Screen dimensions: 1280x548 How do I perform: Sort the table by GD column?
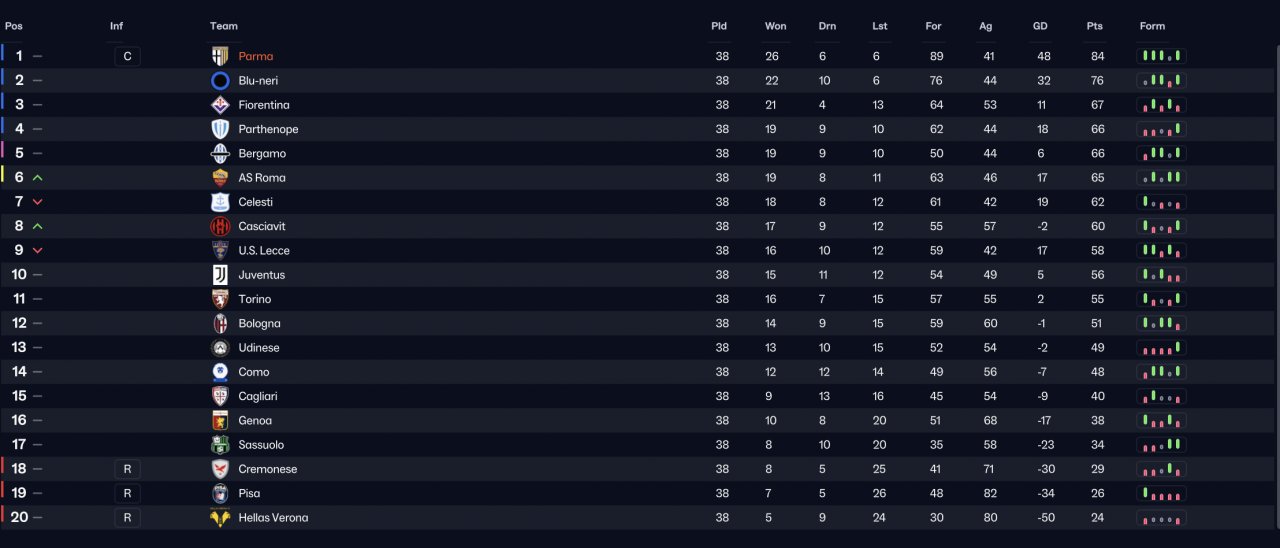(1040, 26)
